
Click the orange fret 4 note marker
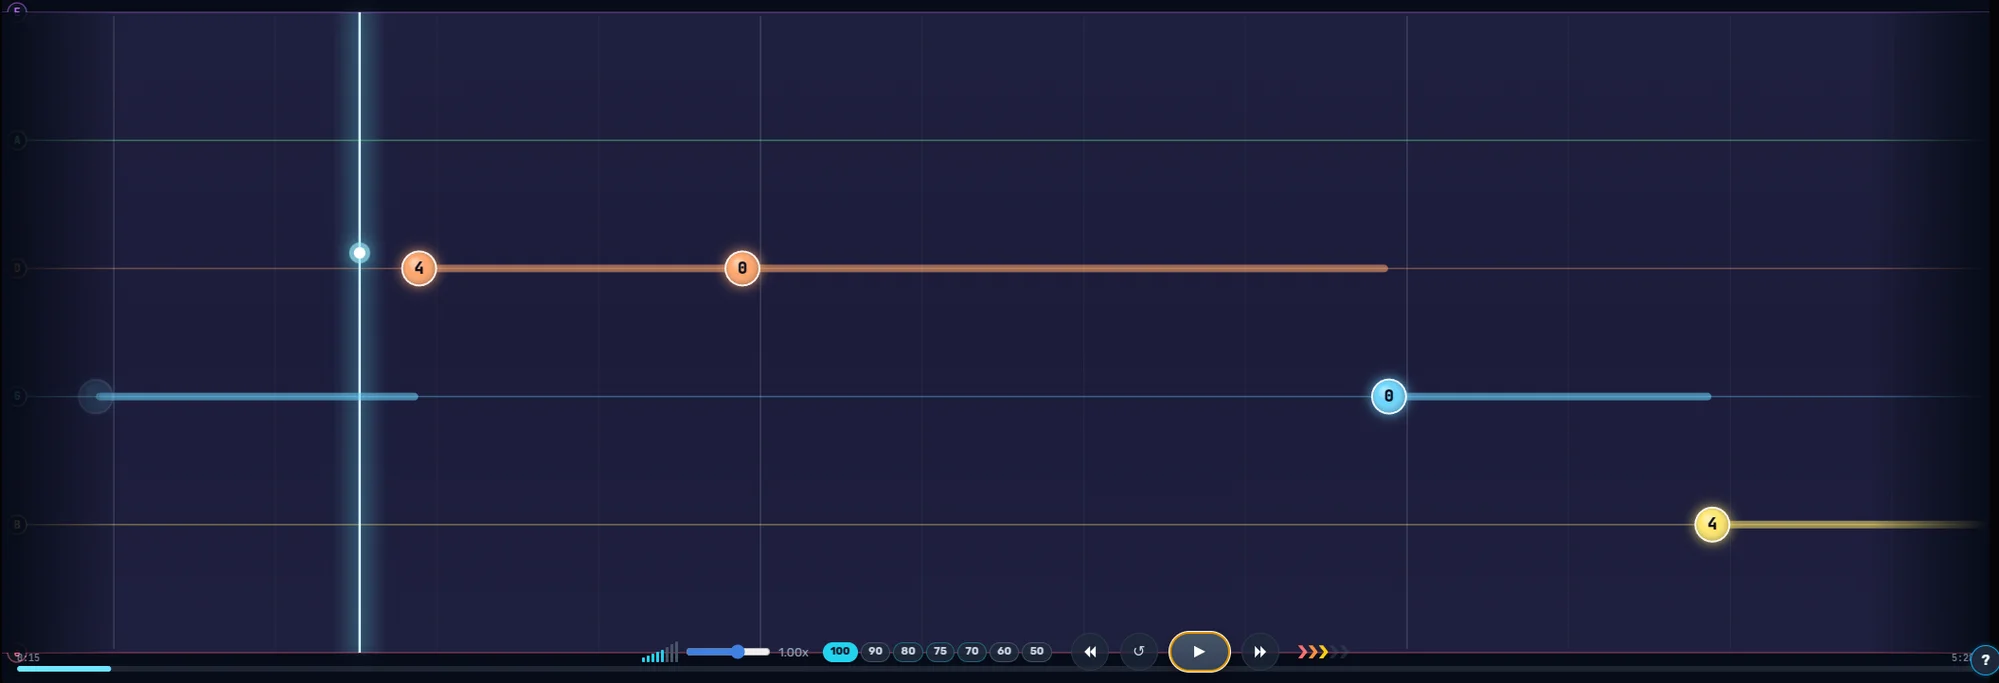coord(419,268)
